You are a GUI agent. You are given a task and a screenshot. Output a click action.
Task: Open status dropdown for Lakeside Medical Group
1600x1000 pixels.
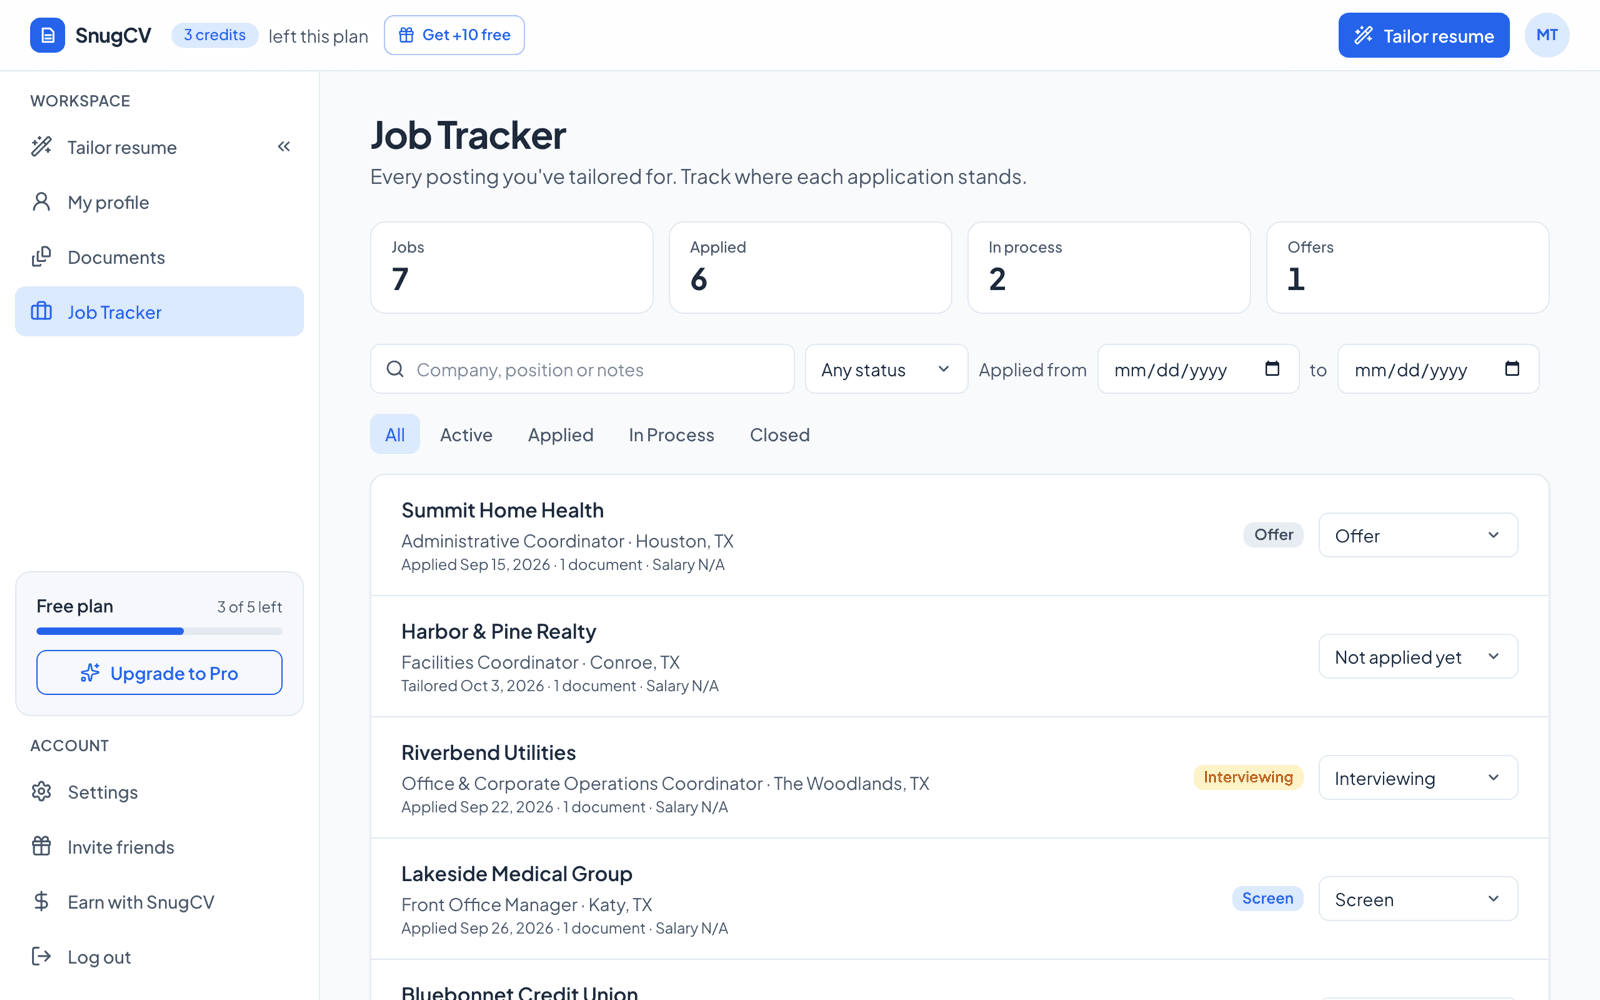tap(1418, 898)
